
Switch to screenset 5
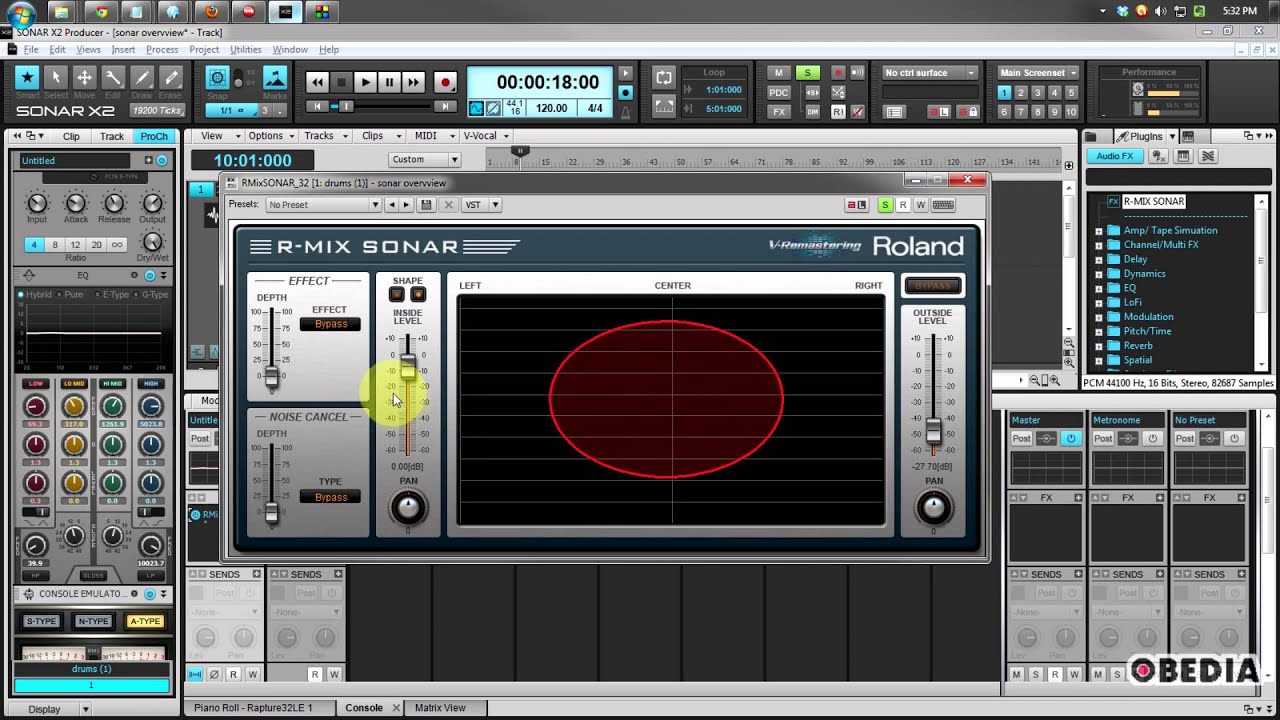(x=1072, y=93)
